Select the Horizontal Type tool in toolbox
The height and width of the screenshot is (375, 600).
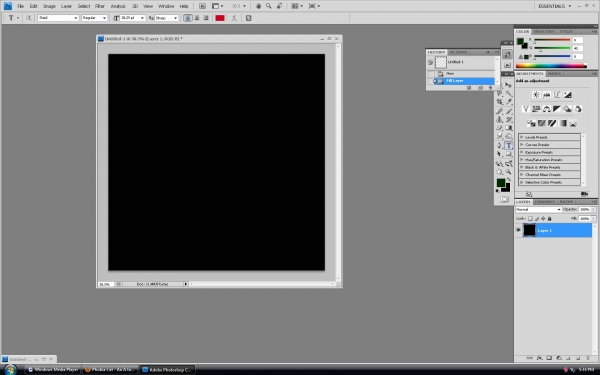(509, 145)
